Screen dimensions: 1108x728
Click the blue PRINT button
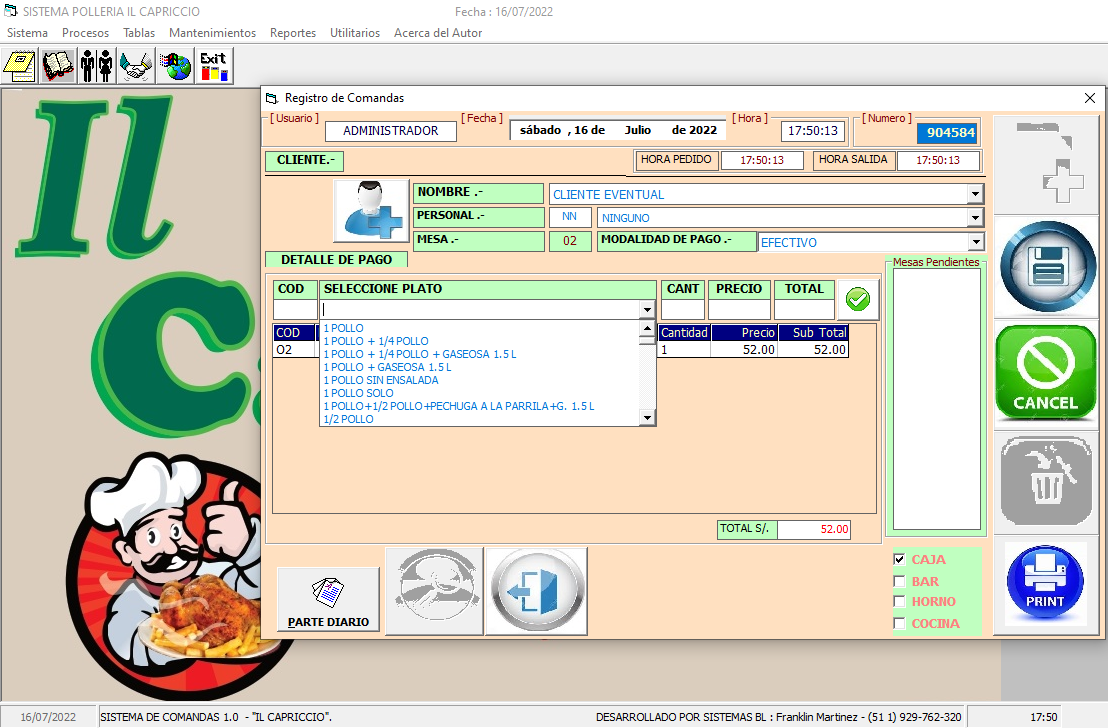[x=1046, y=584]
